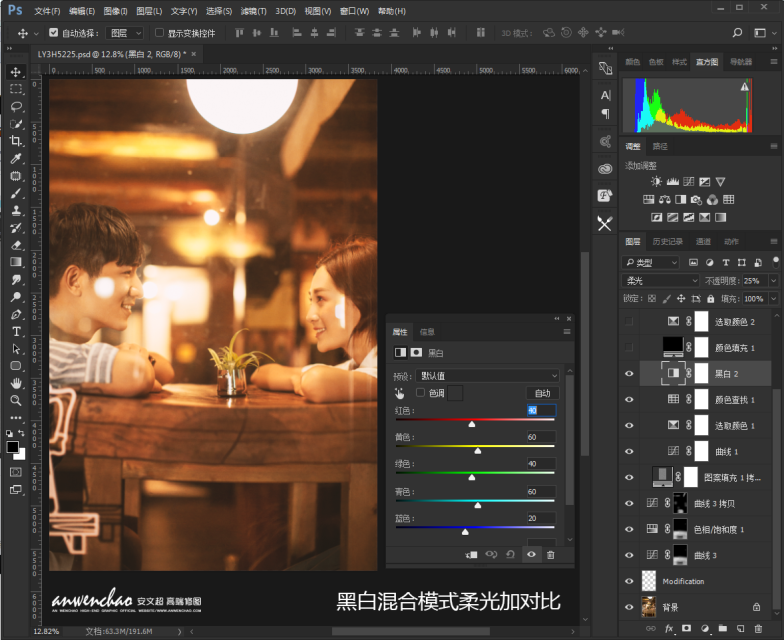Switch to the 路径 tab

point(660,146)
